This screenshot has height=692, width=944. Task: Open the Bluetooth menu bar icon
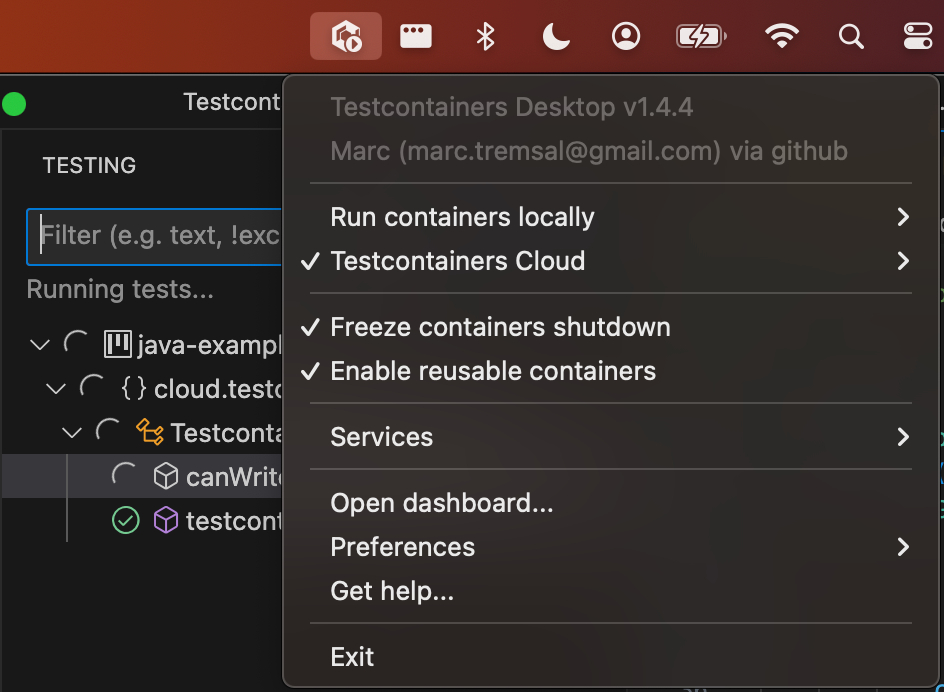click(485, 36)
